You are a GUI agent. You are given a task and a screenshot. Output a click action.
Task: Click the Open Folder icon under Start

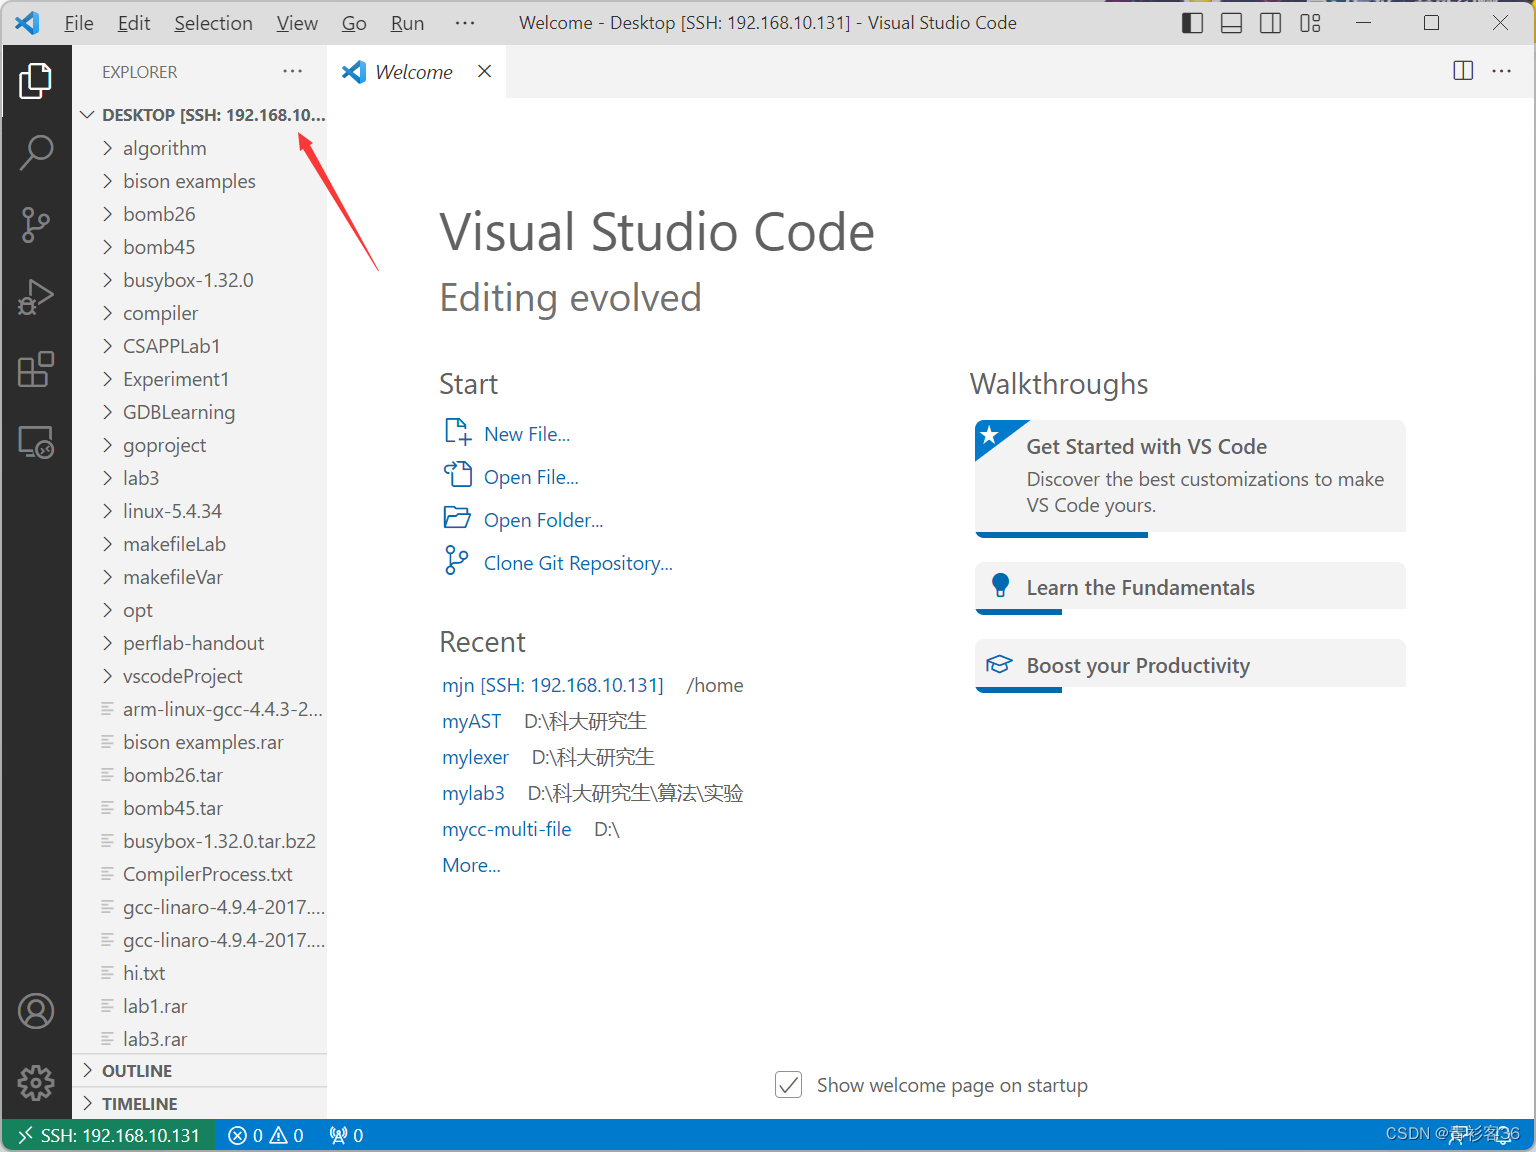tap(457, 518)
